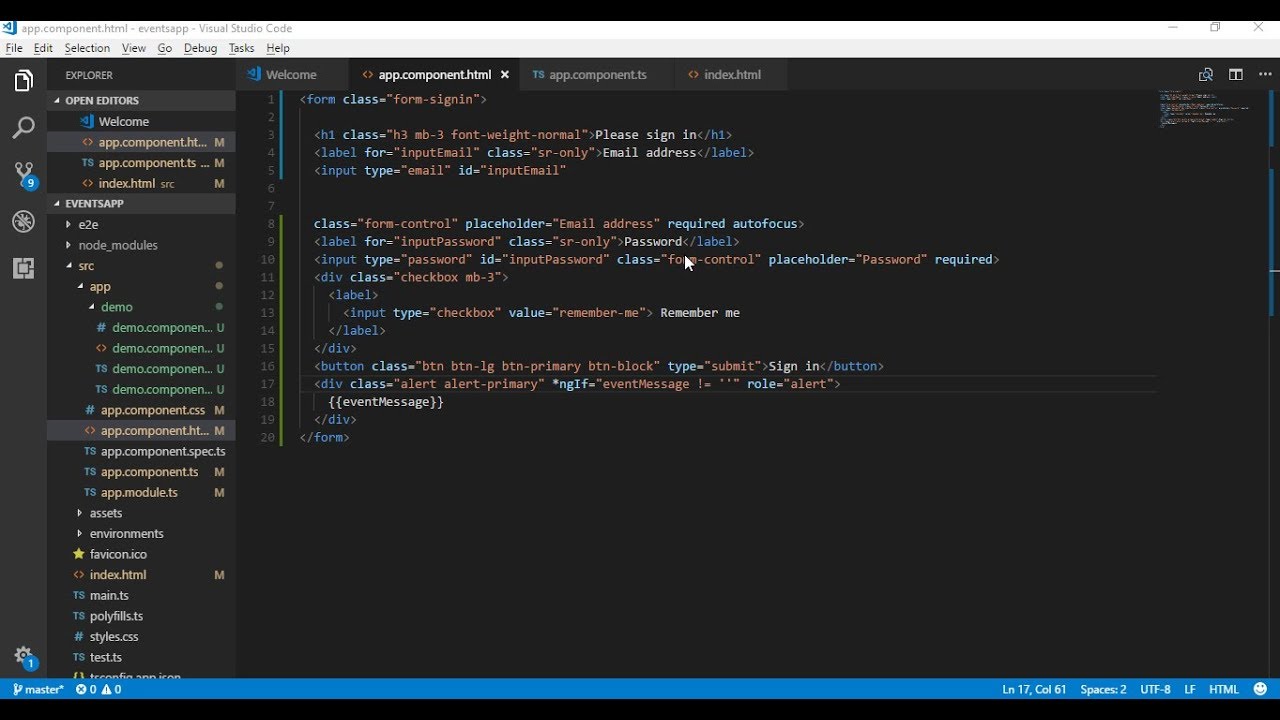Click the feedback smiley in status bar

(x=1260, y=689)
